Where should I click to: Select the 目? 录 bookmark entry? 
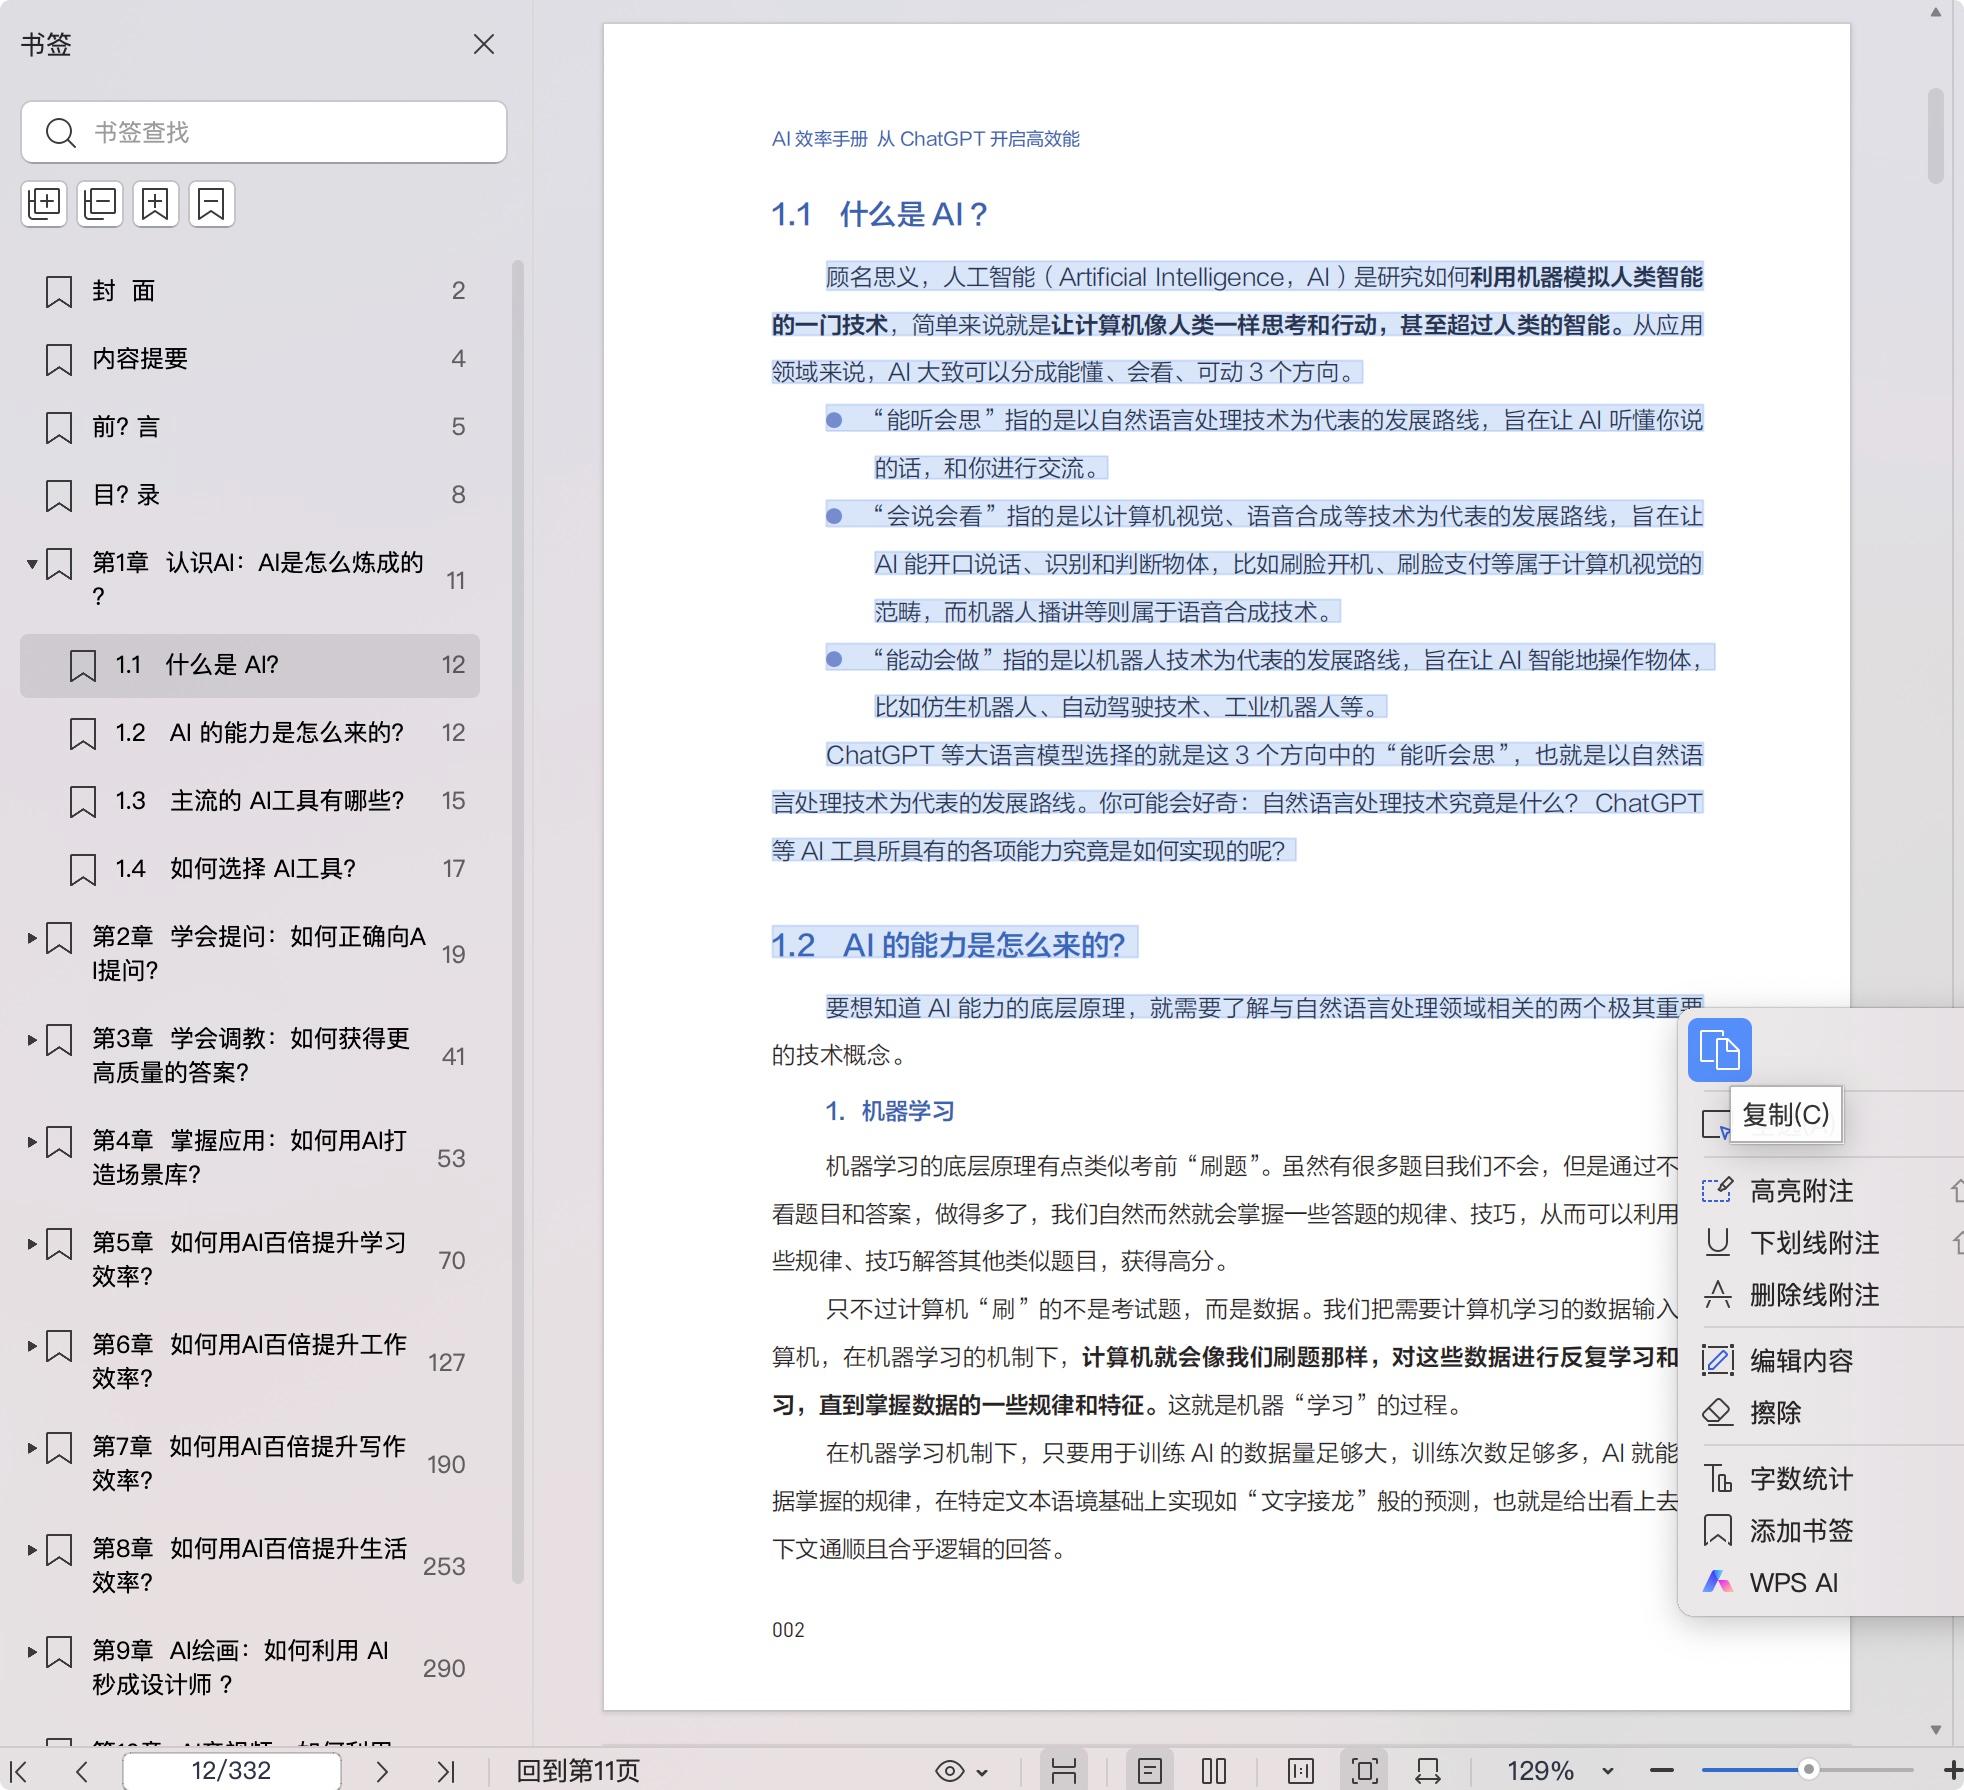point(250,495)
